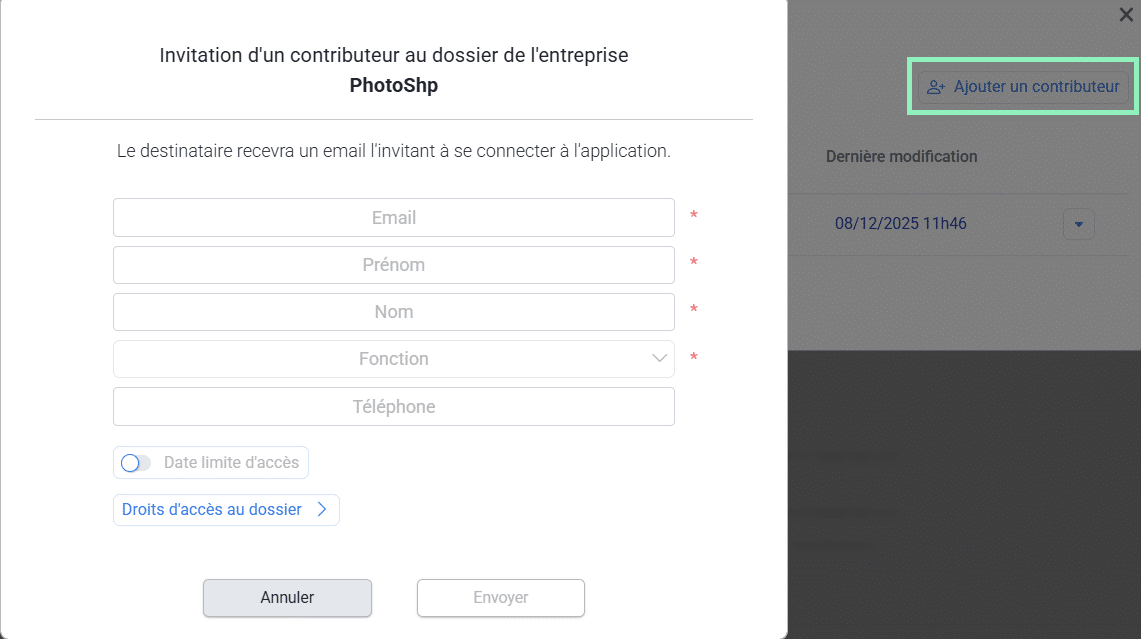Click the red asterisk beside the Email field

[694, 216]
